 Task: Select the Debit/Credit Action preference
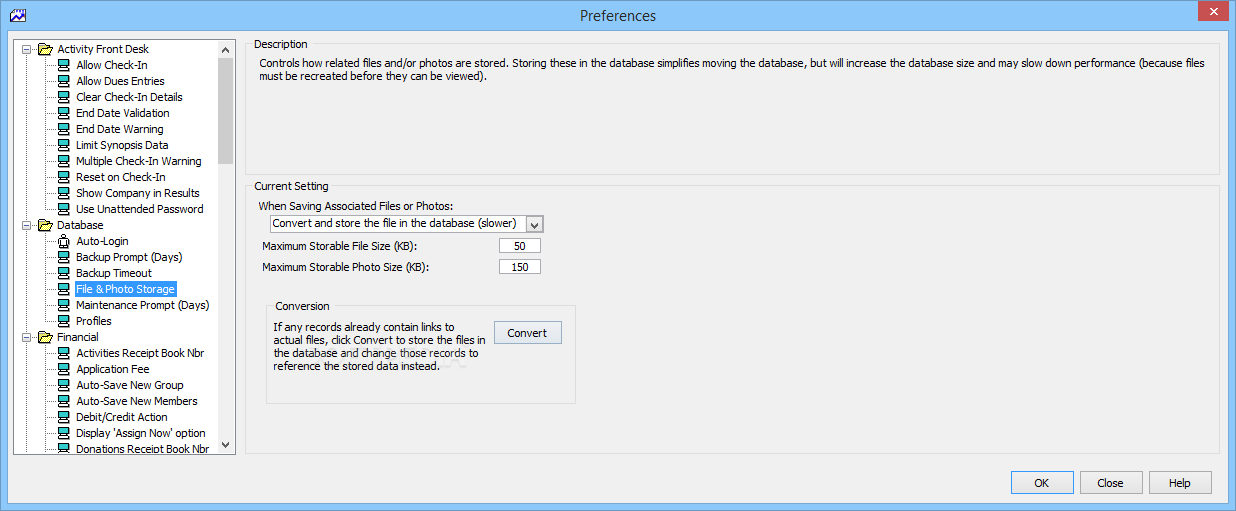click(x=122, y=417)
